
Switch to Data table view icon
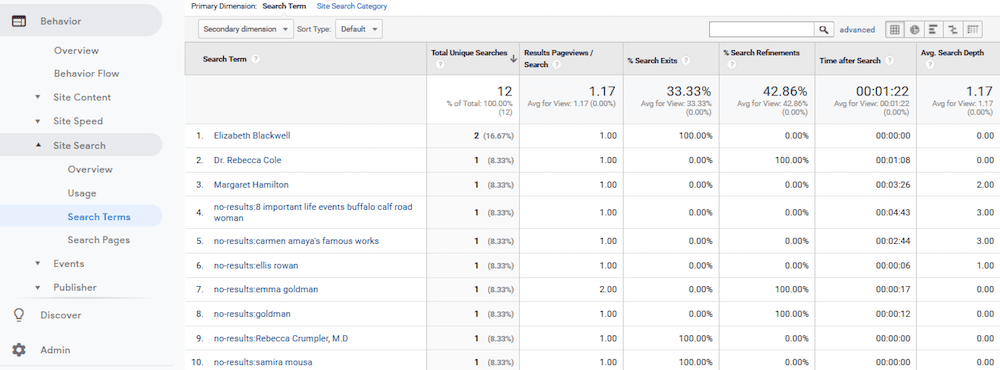pos(895,29)
